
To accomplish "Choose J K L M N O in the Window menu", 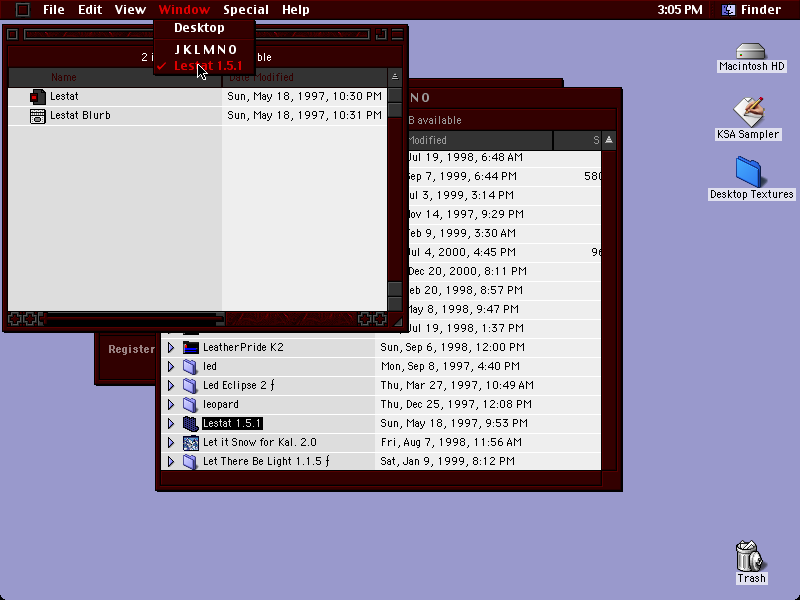I will tap(204, 49).
